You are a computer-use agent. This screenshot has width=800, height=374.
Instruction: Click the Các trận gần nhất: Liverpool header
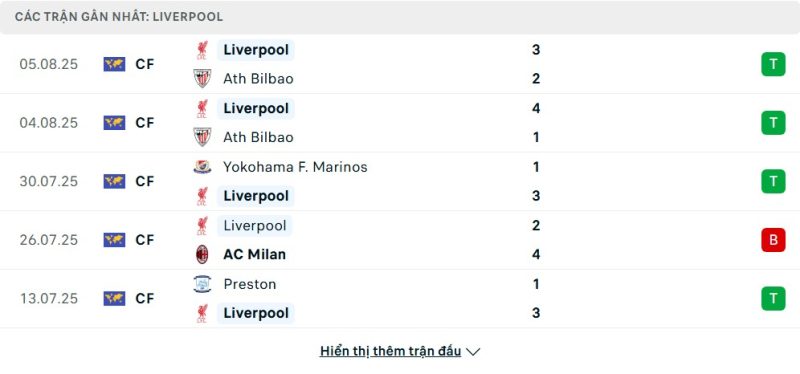[x=119, y=17]
